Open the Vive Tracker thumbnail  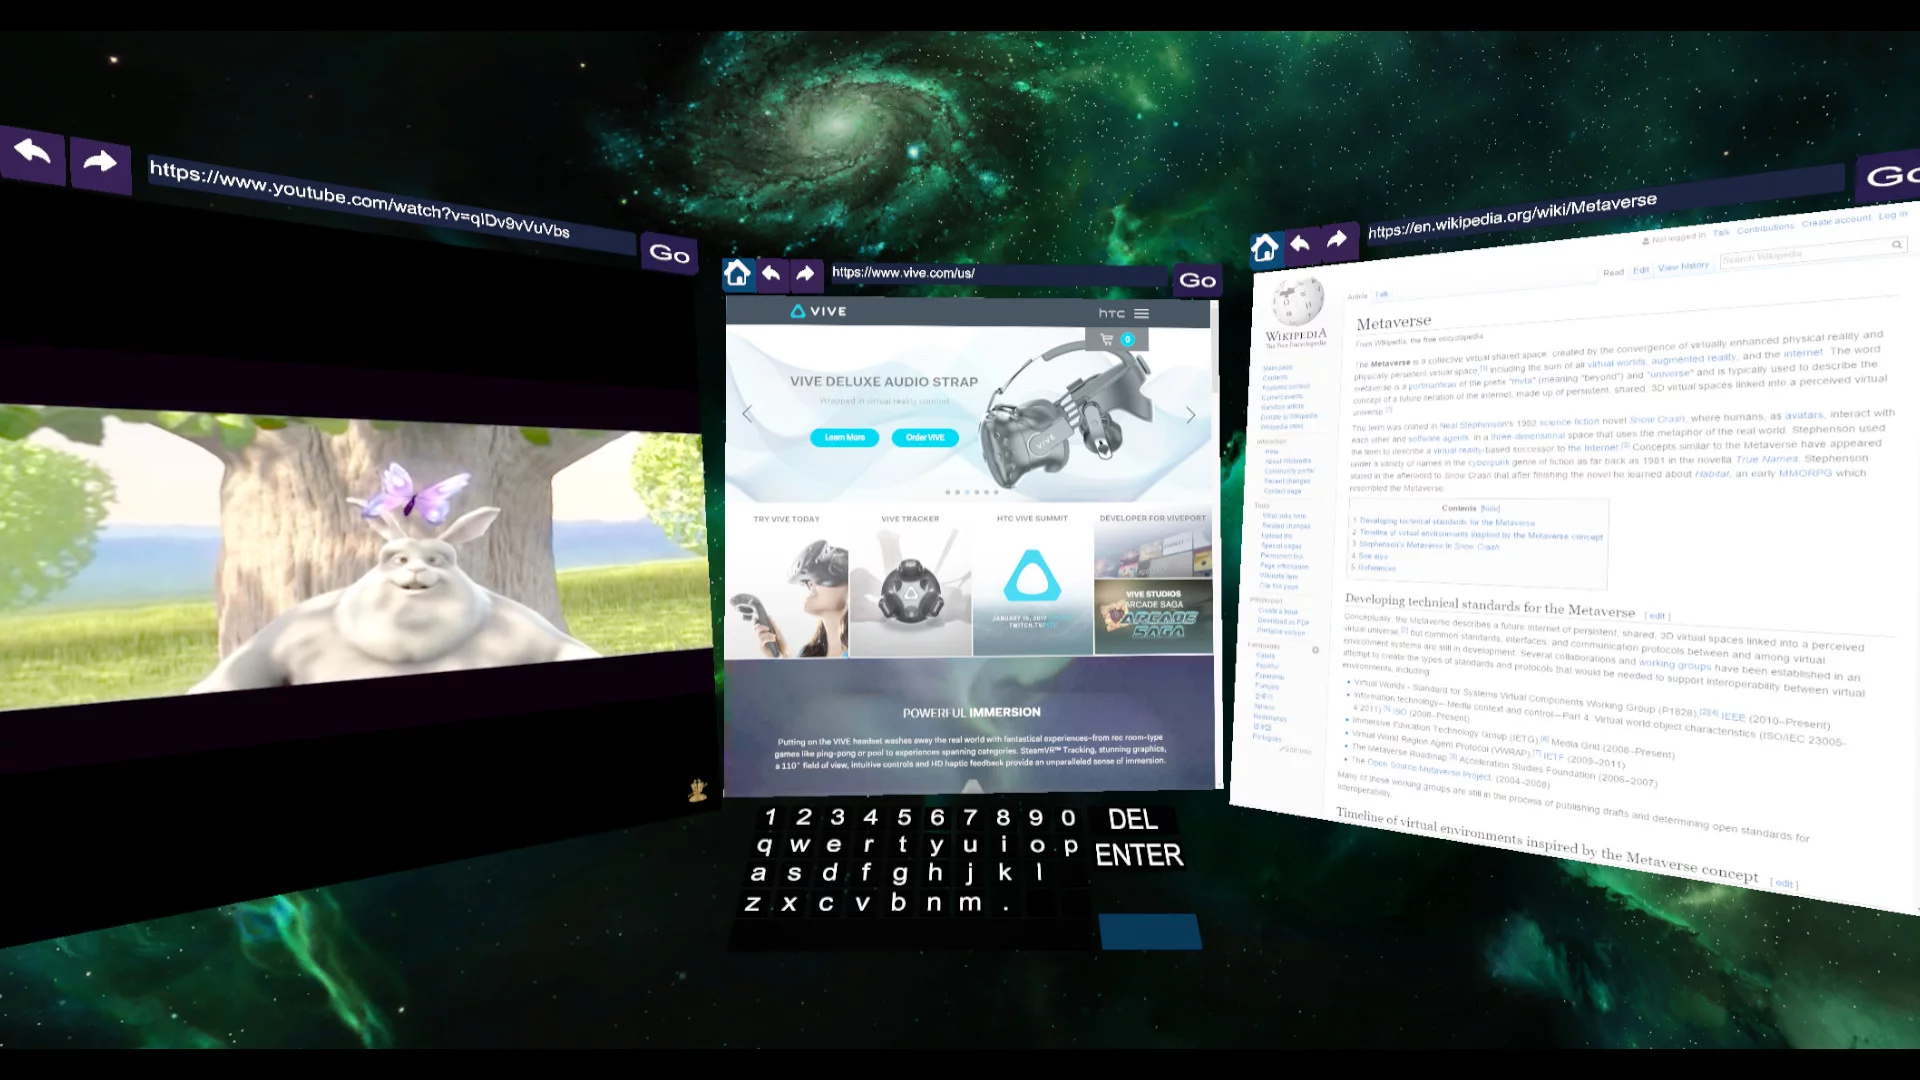pos(910,584)
